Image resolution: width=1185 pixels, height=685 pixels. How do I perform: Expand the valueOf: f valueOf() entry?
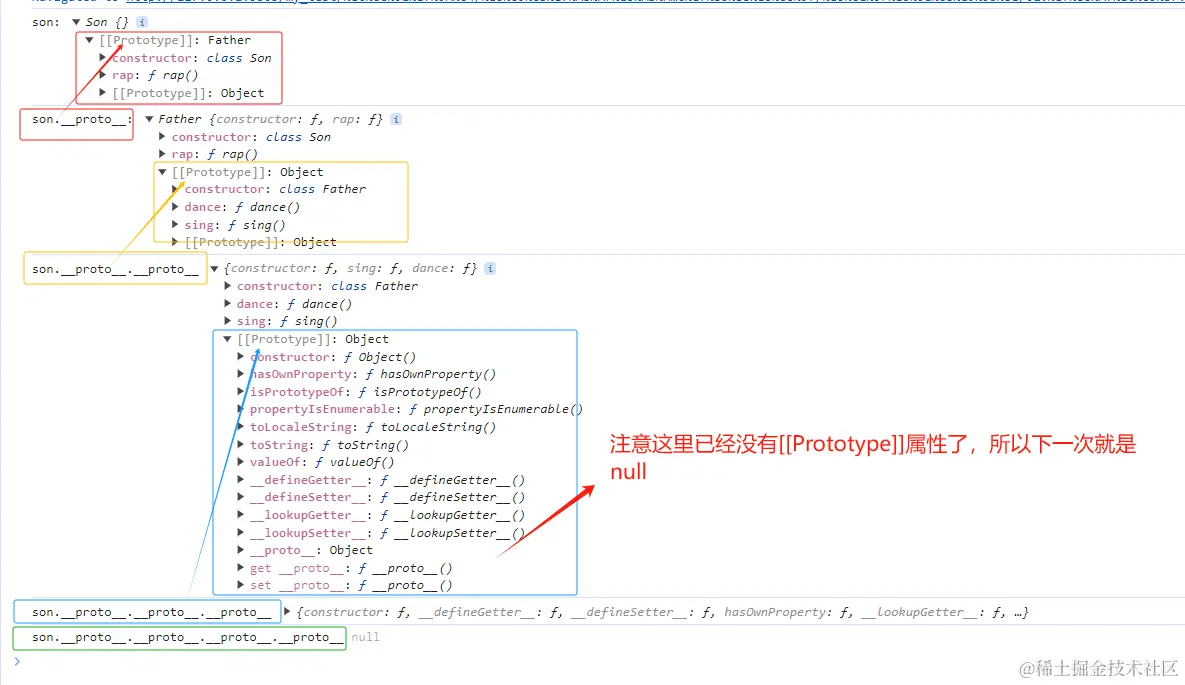[x=240, y=462]
